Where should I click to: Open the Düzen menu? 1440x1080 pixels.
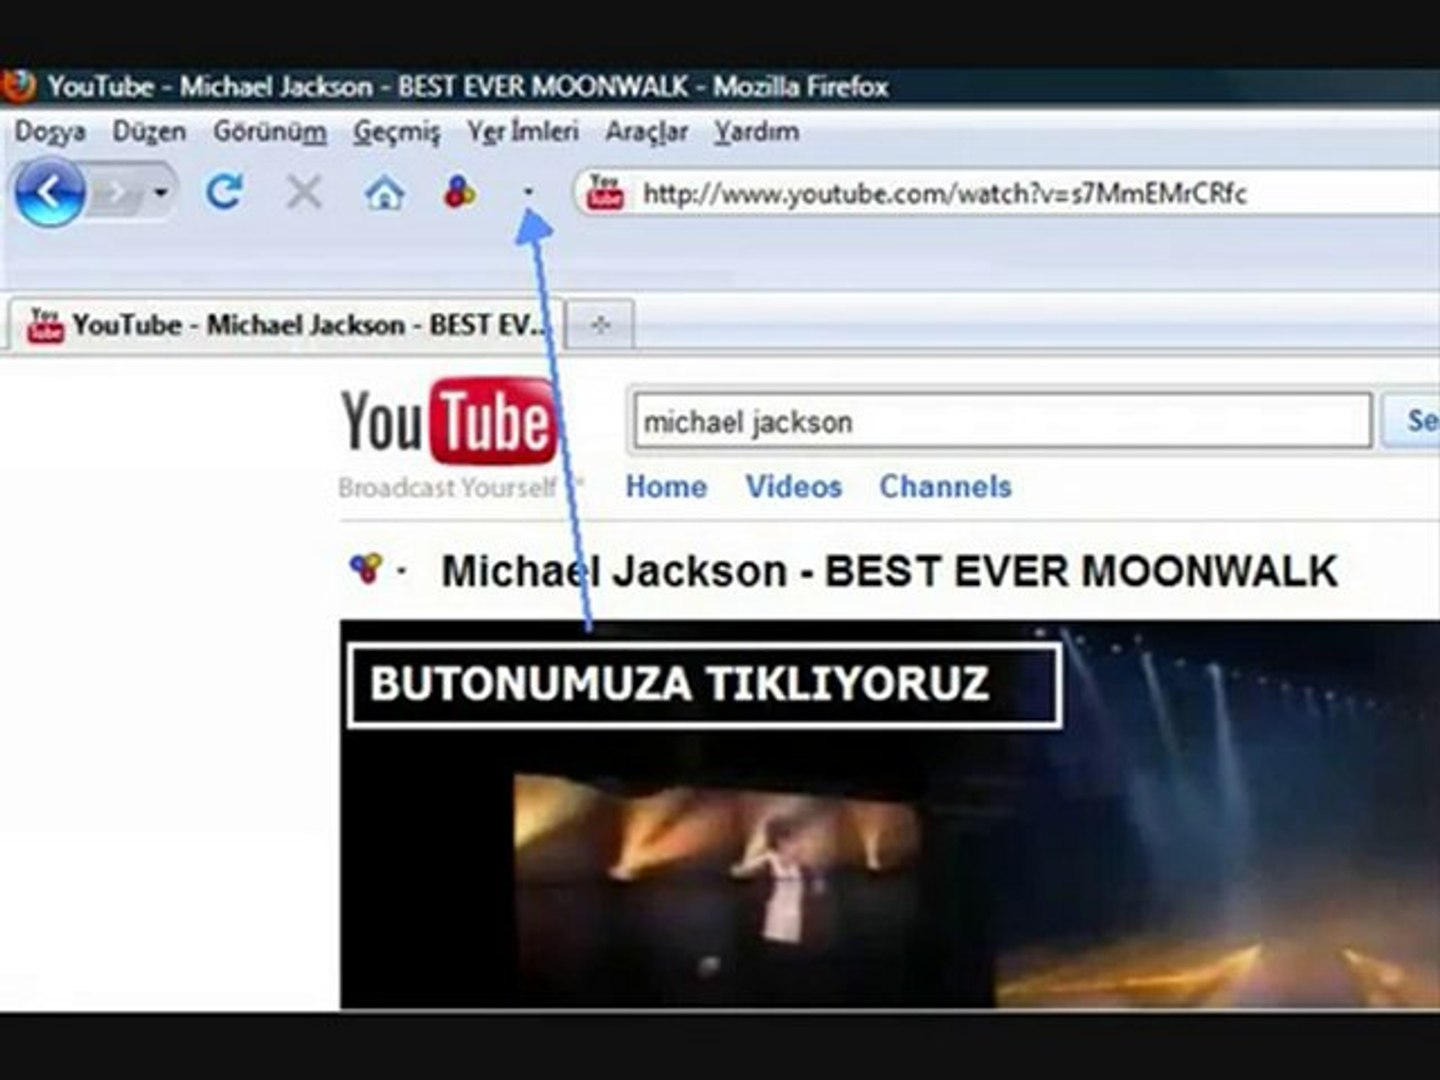point(149,131)
